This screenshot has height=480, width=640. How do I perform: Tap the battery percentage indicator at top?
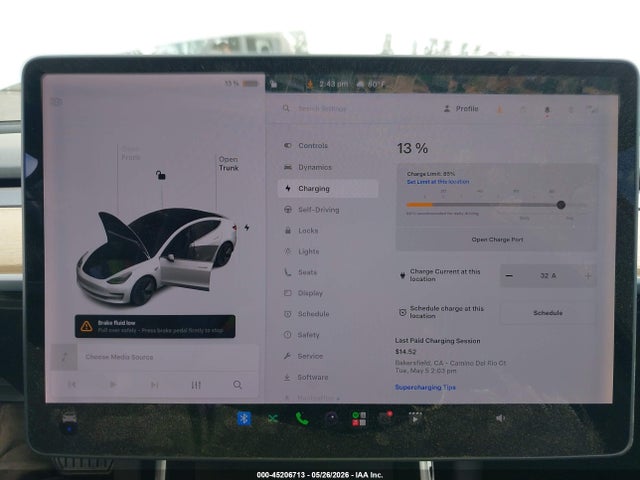pyautogui.click(x=242, y=84)
